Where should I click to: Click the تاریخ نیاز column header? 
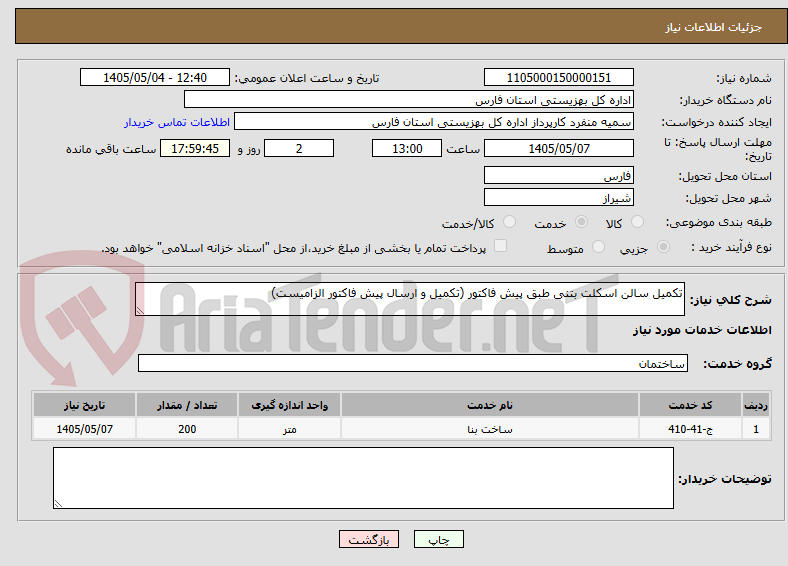84,405
